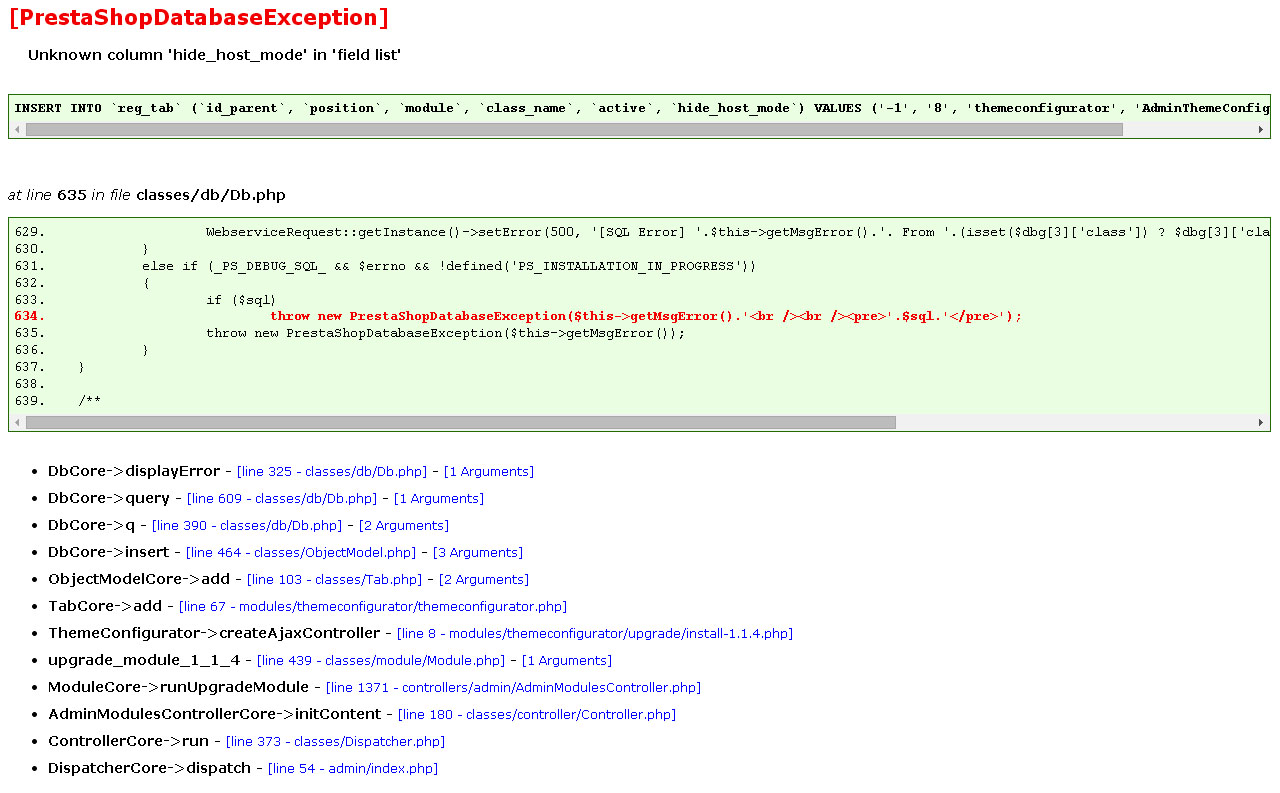Click the DispatcherCore->dispatch trace entry

tap(149, 768)
